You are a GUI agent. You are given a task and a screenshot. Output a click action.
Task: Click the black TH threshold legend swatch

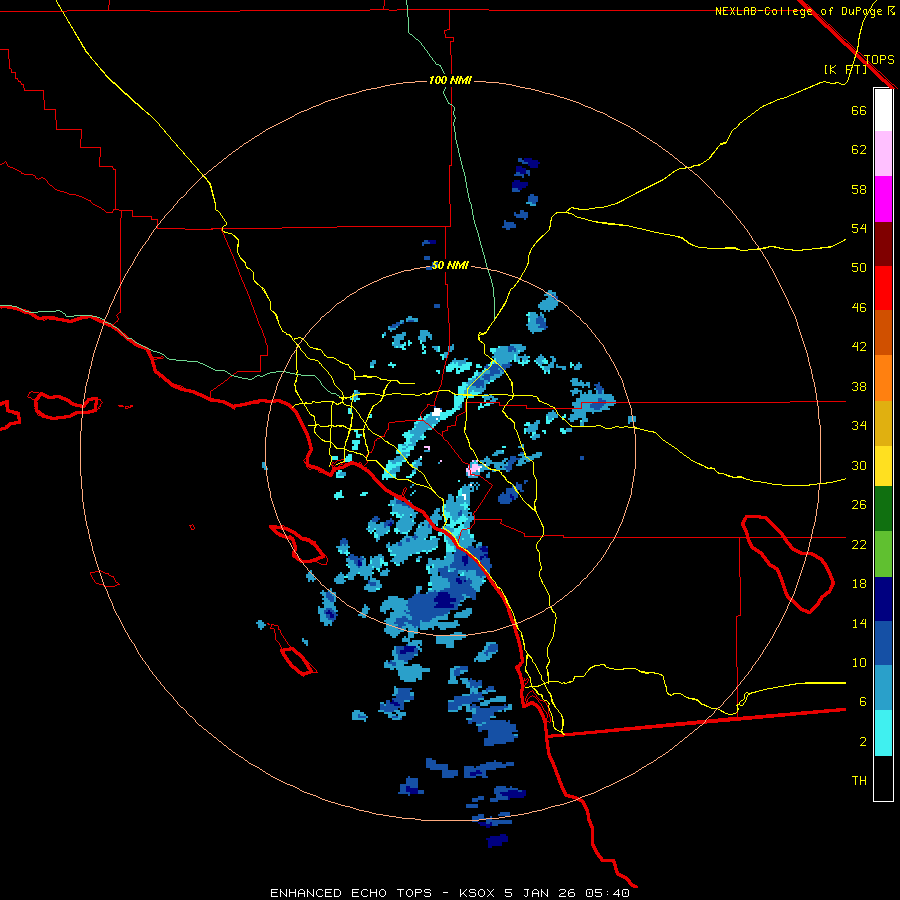click(x=883, y=778)
